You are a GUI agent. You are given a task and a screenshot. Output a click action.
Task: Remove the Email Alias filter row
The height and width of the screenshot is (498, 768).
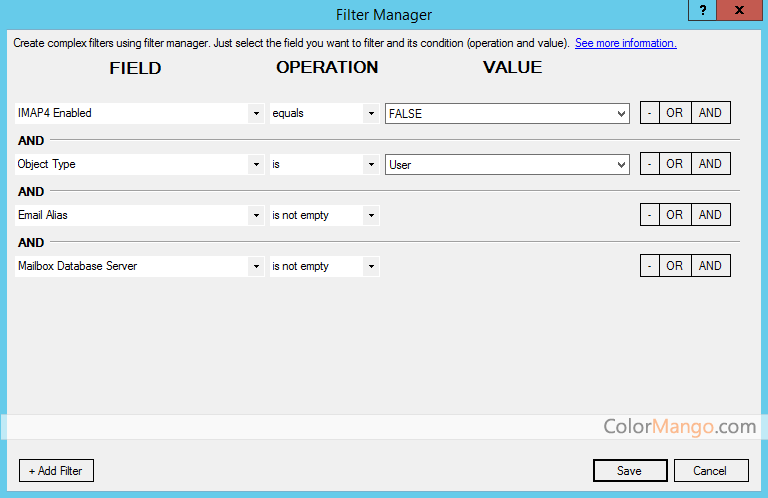tap(650, 215)
